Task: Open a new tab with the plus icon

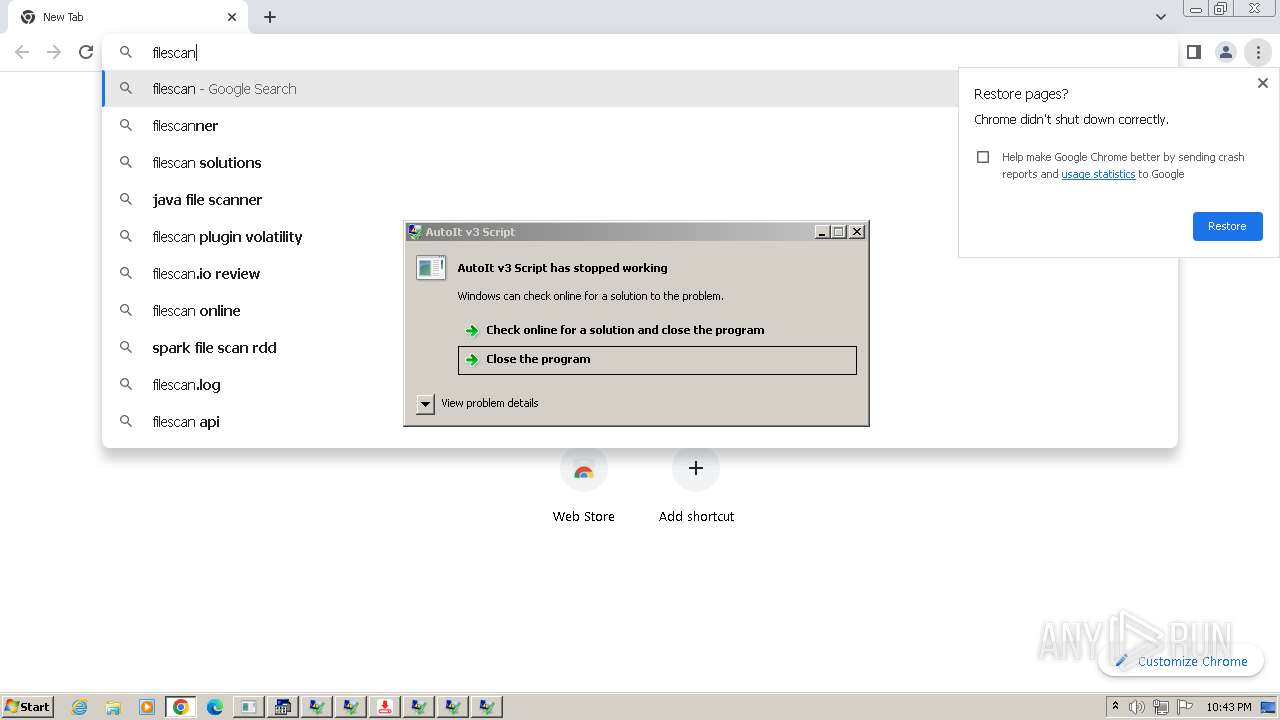Action: [270, 17]
